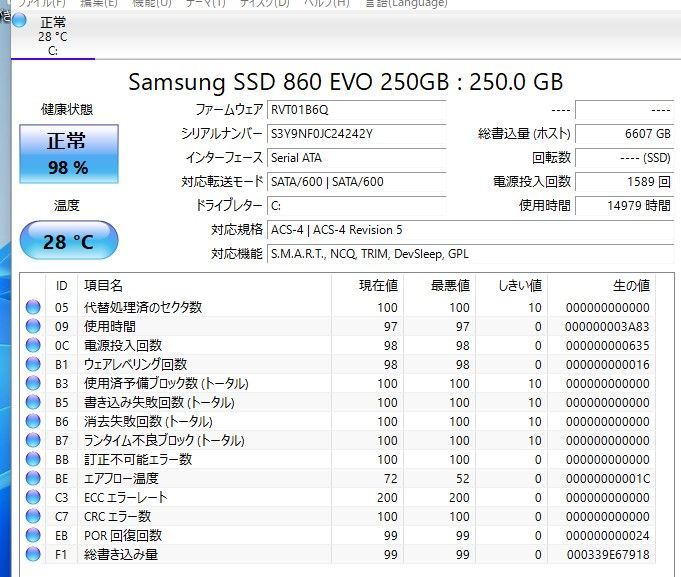Screen dimensions: 681x577
Task: Click the standard field ACS-4 | ACS-4 Revision 5
Action: [x=471, y=230]
